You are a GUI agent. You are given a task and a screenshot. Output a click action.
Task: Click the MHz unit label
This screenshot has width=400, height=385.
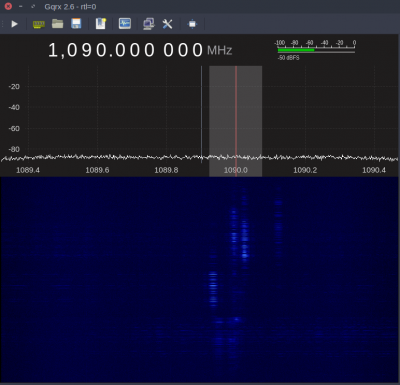tap(220, 51)
